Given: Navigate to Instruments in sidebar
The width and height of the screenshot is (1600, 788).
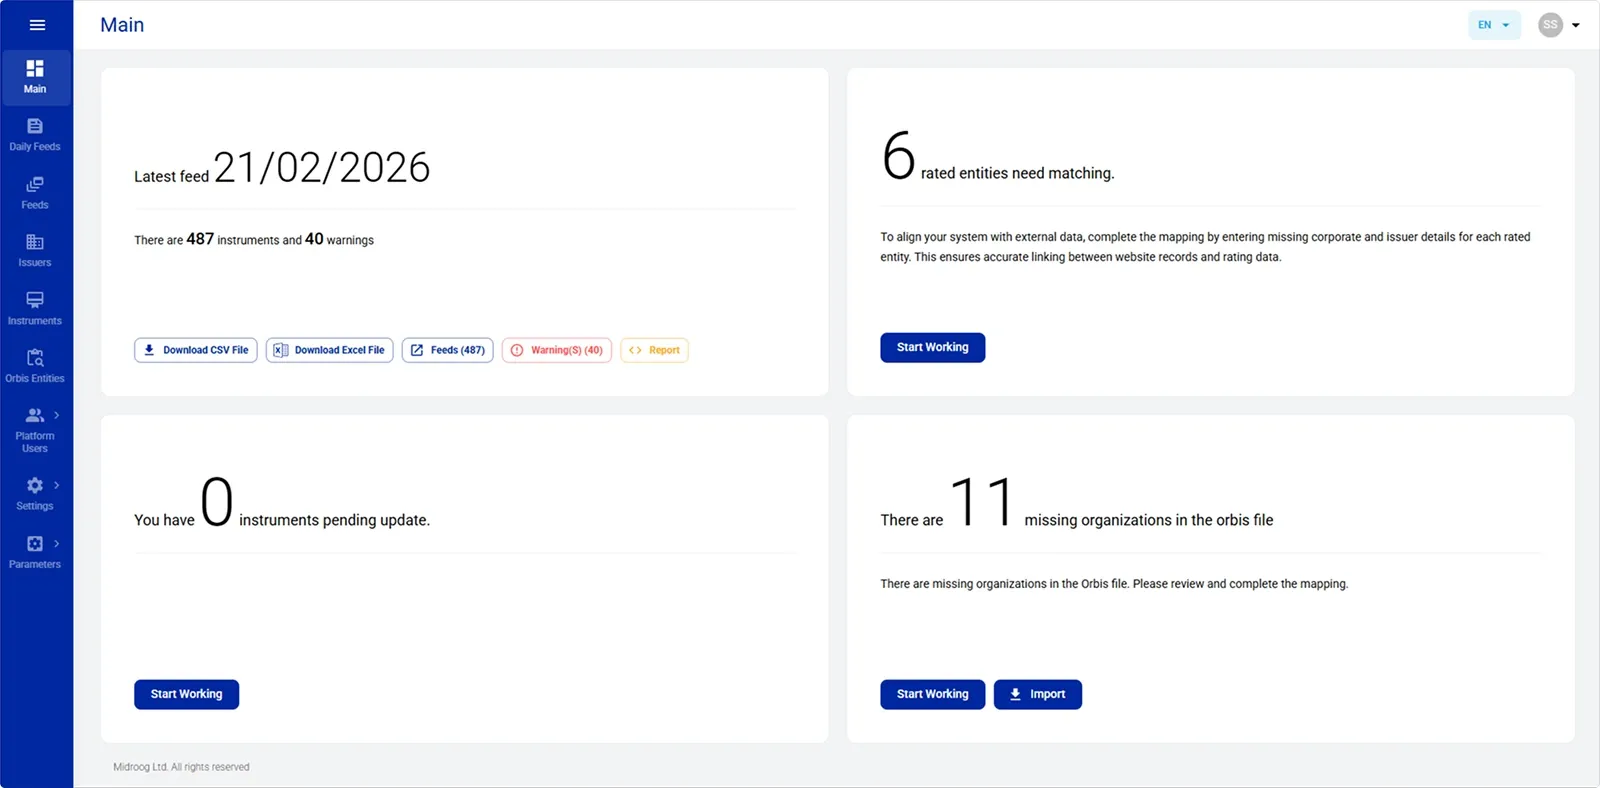Looking at the screenshot, I should [x=35, y=308].
